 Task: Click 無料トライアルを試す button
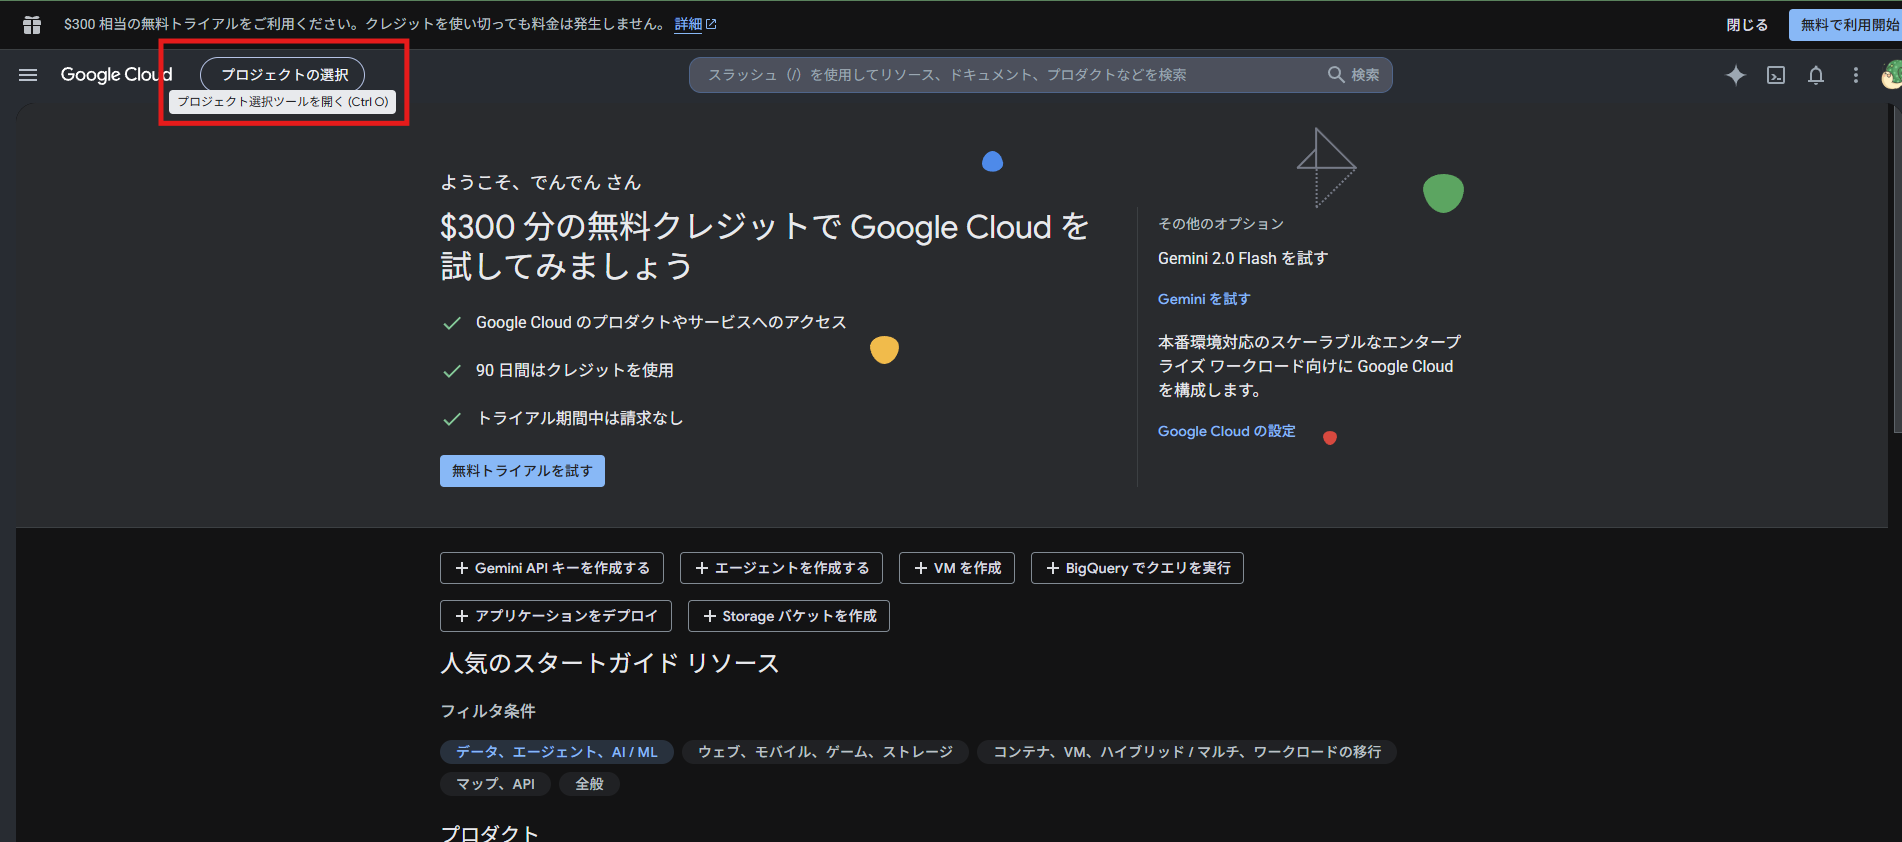coord(522,471)
